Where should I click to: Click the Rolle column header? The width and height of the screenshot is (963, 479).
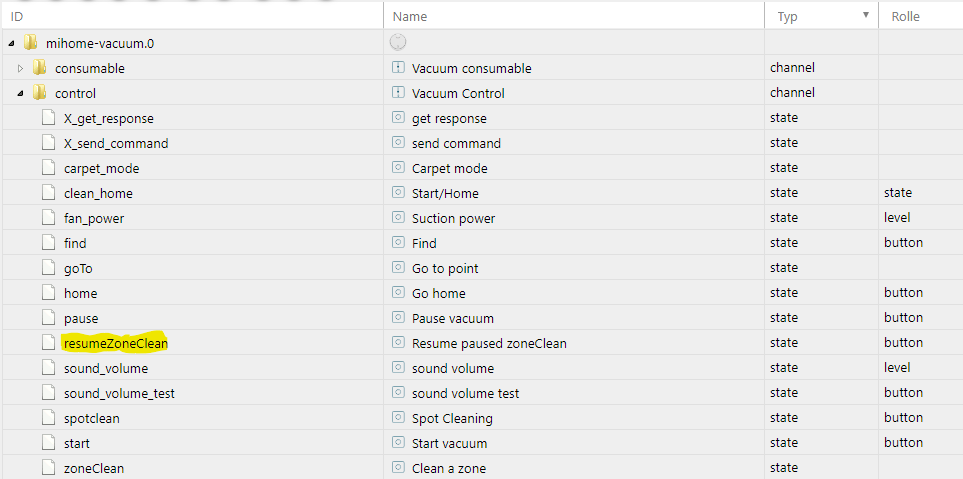[x=904, y=16]
